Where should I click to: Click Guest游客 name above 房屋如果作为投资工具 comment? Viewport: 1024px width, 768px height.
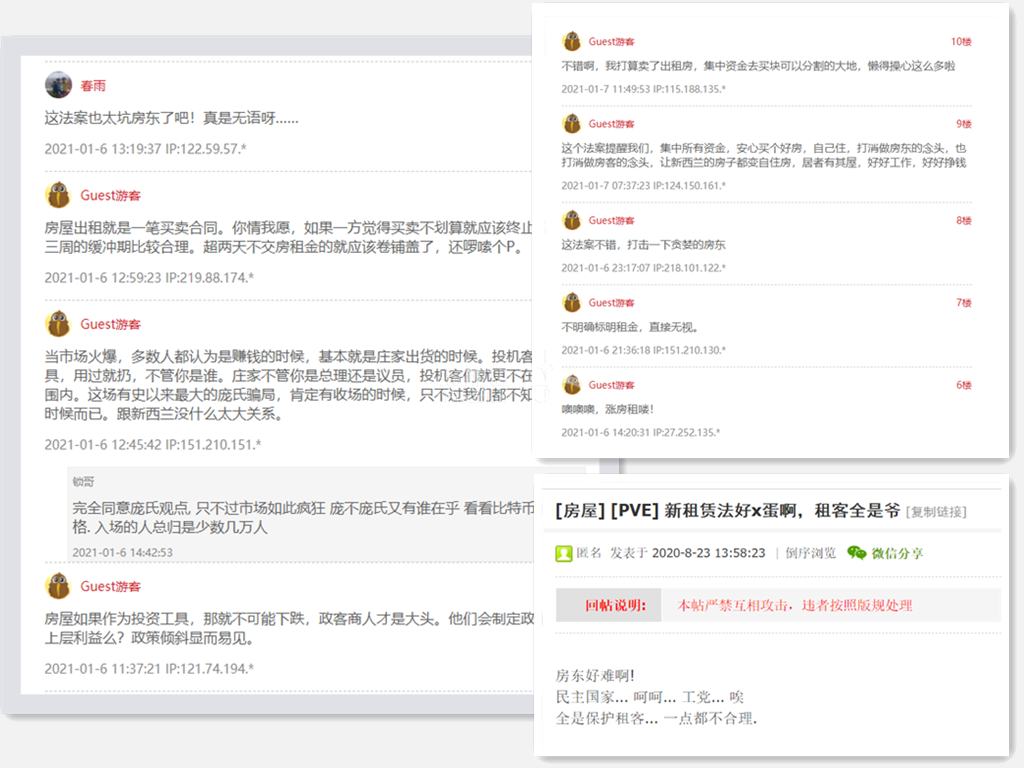[x=110, y=586]
